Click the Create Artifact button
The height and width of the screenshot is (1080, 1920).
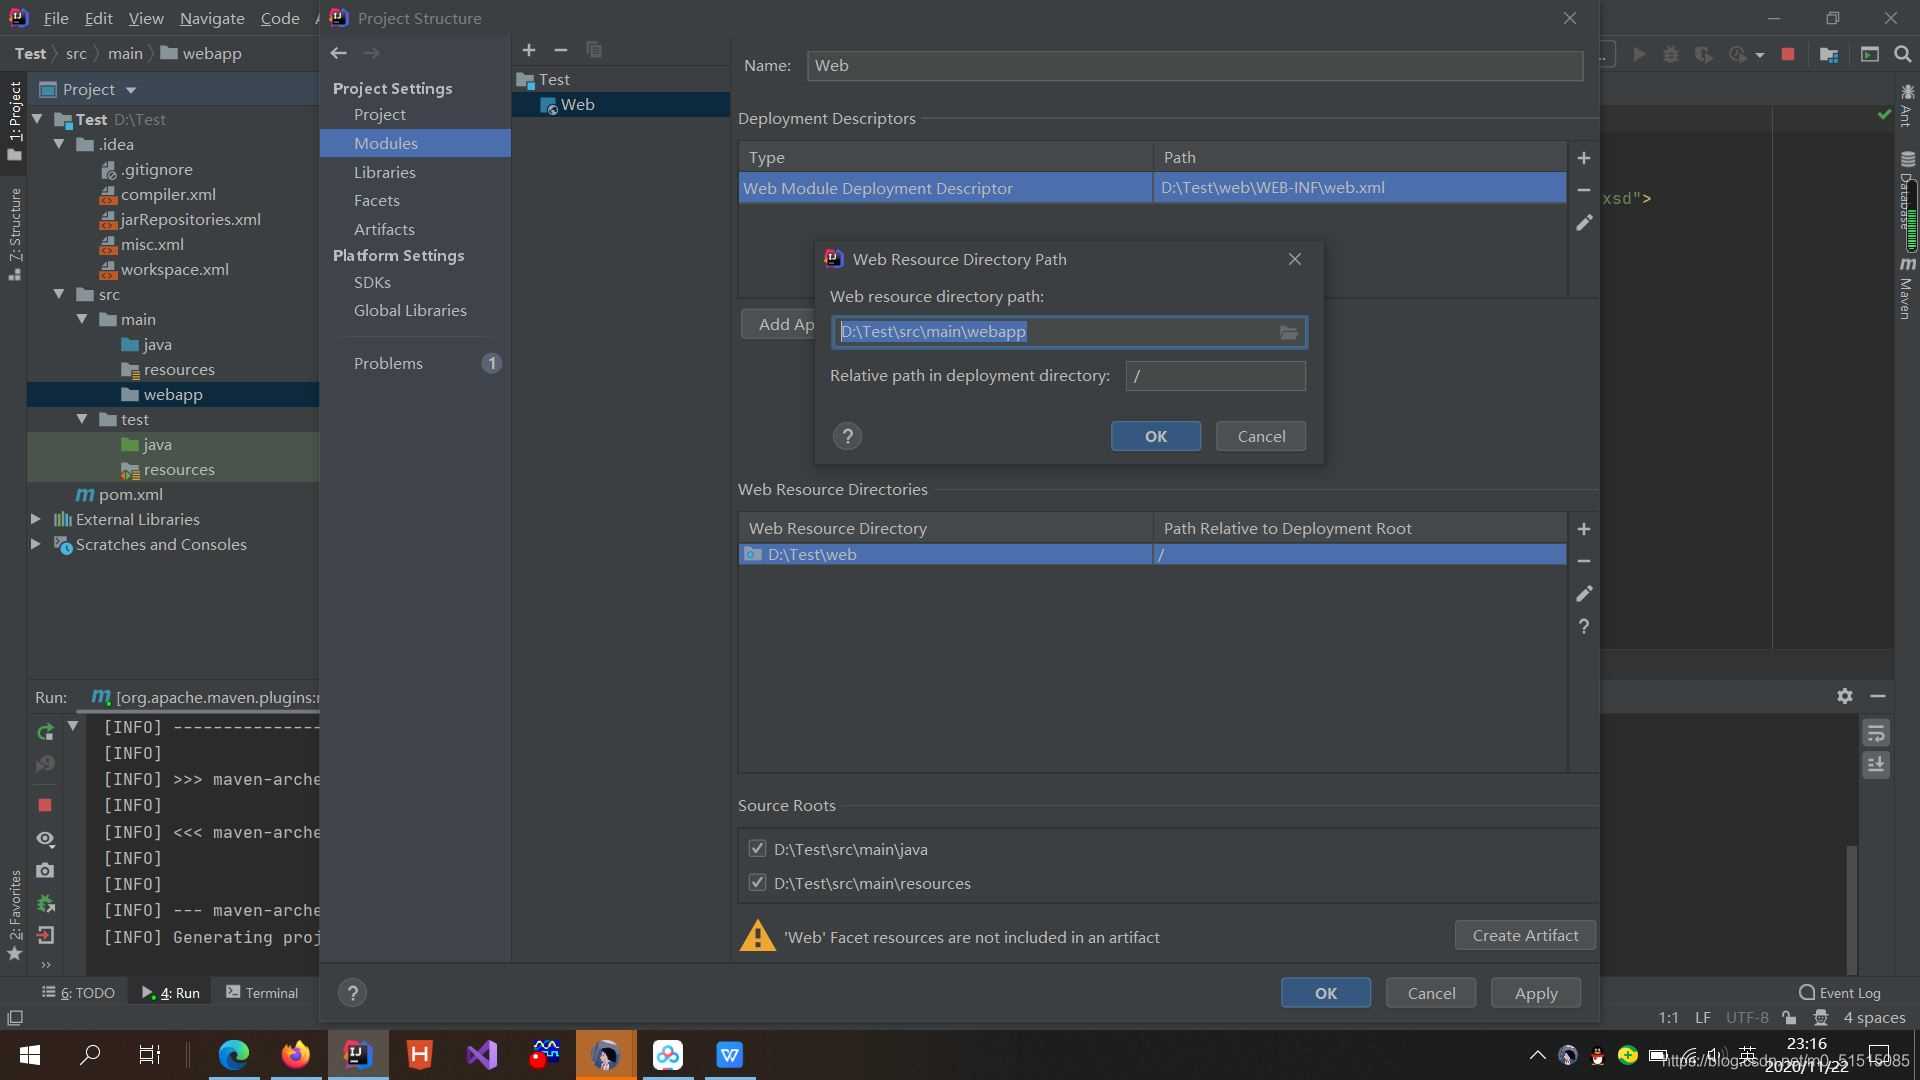1525,935
